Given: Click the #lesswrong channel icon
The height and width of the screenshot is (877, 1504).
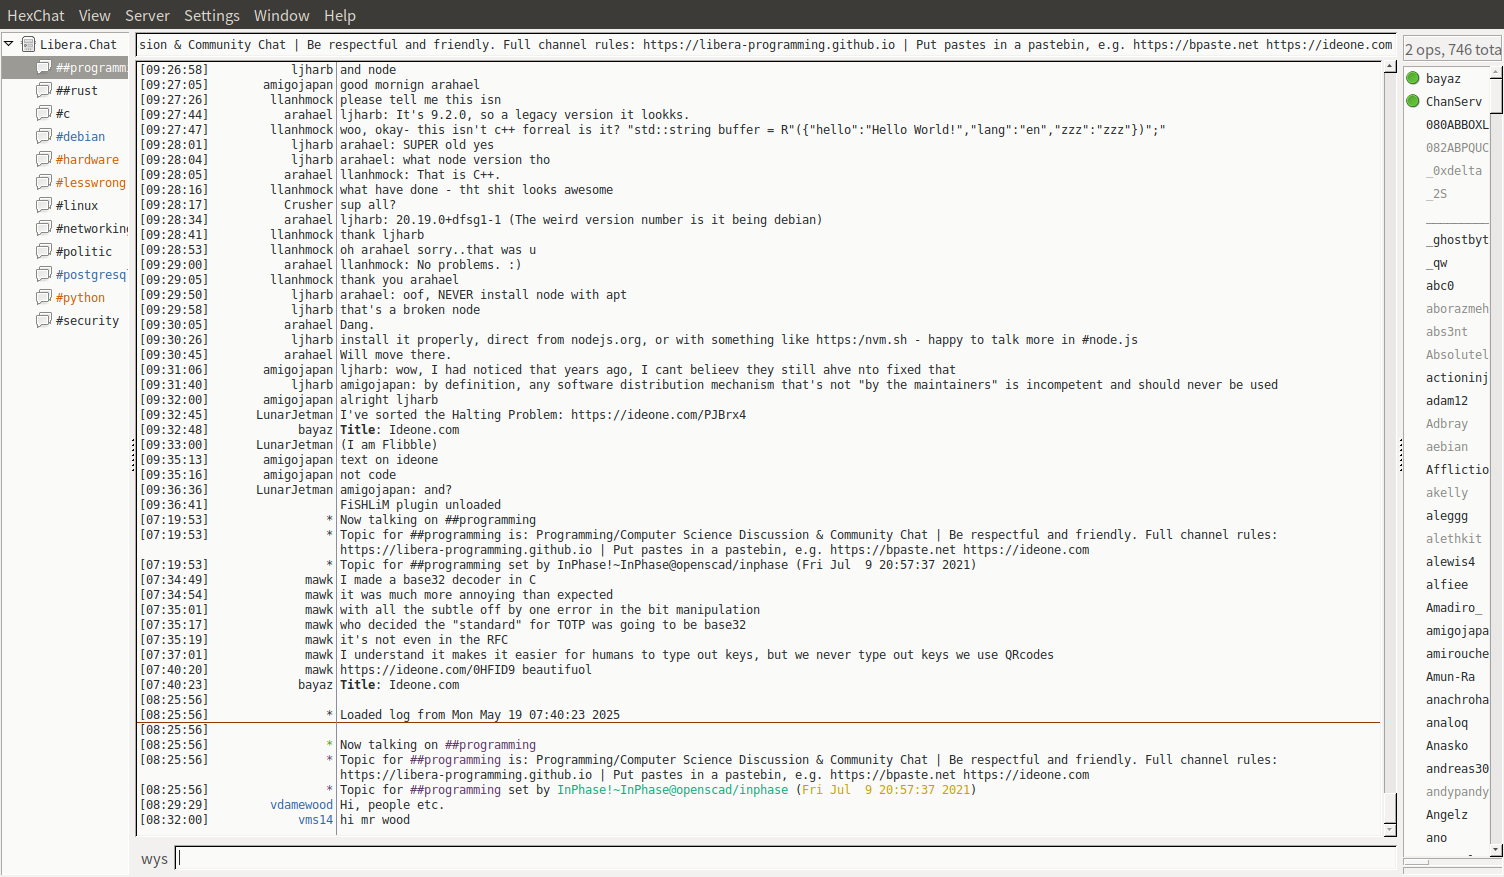Looking at the screenshot, I should coord(44,182).
